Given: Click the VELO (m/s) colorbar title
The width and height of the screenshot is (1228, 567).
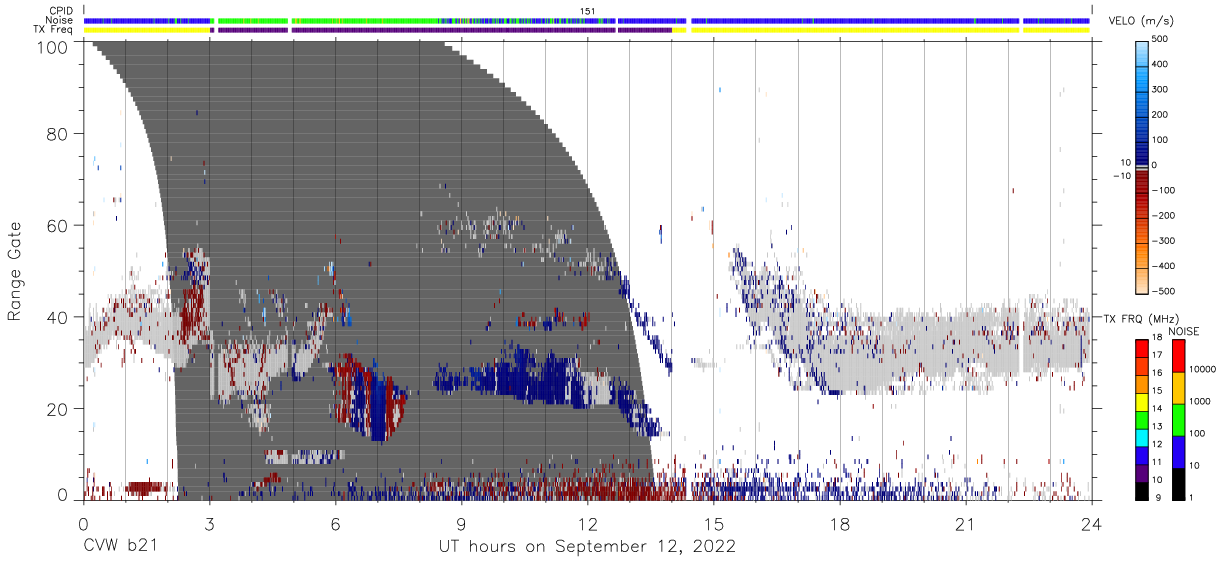Looking at the screenshot, I should [x=1142, y=21].
